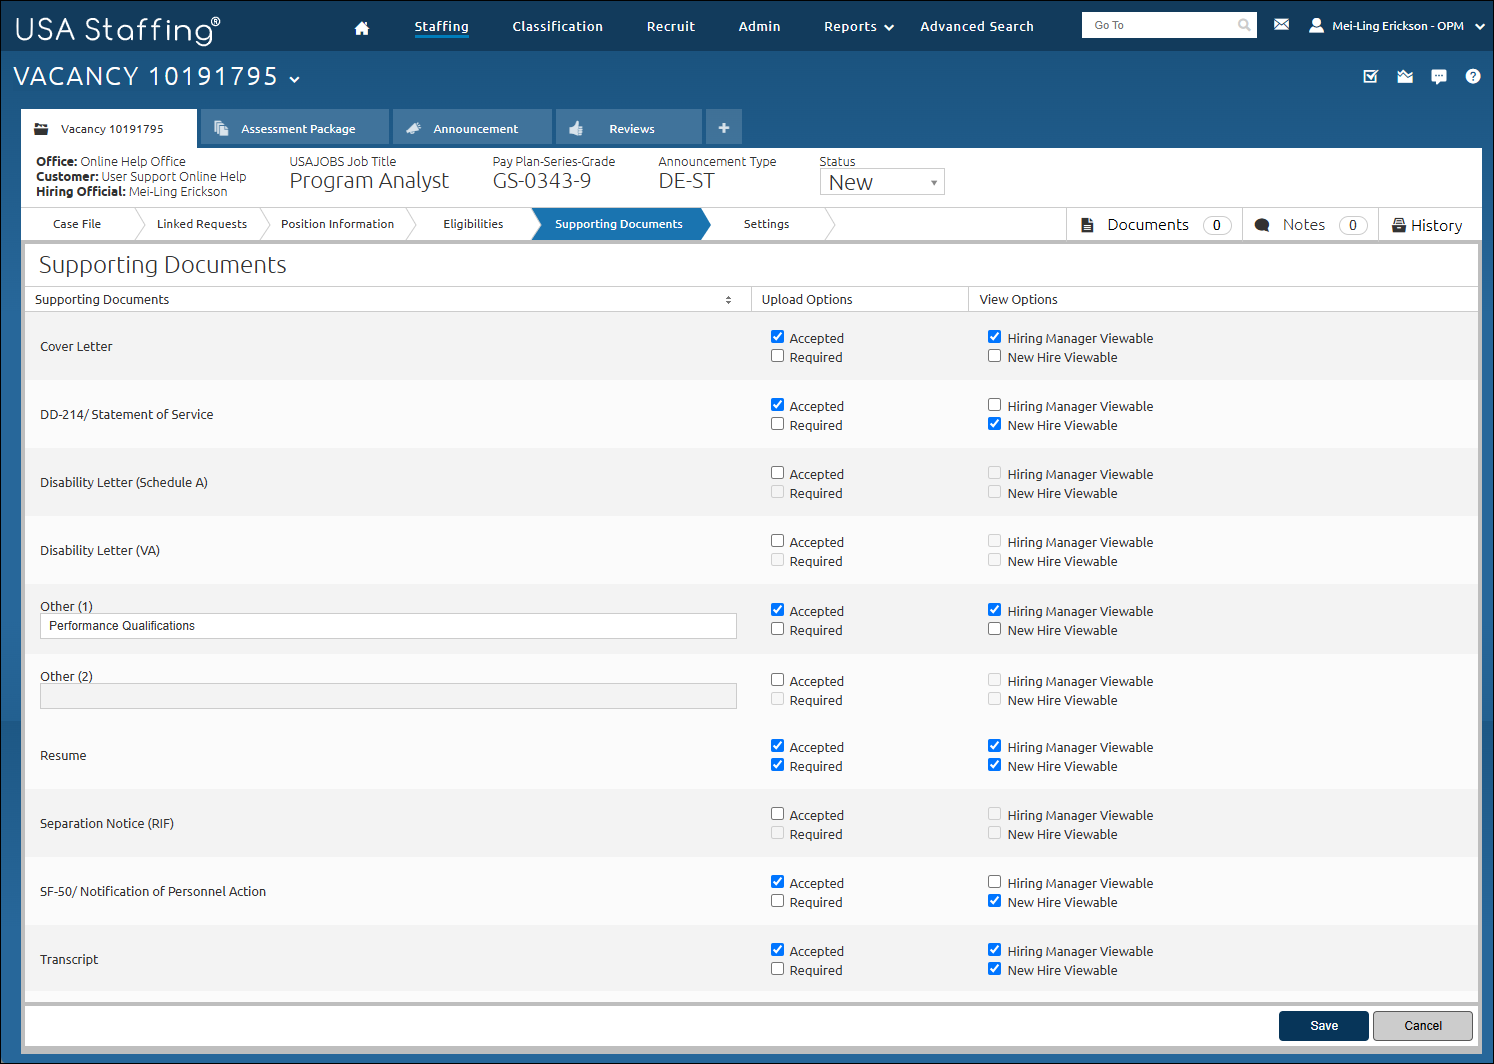Open the mail envelope icon
Screen dimensions: 1494x1064
1281,24
